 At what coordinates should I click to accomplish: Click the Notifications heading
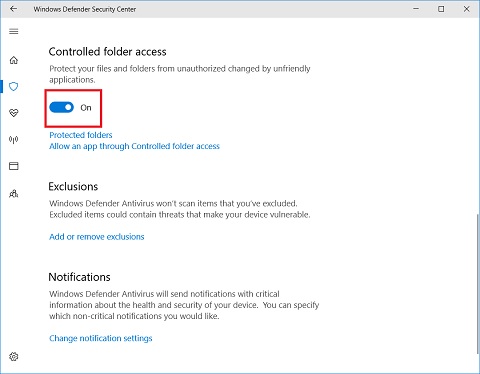[79, 277]
